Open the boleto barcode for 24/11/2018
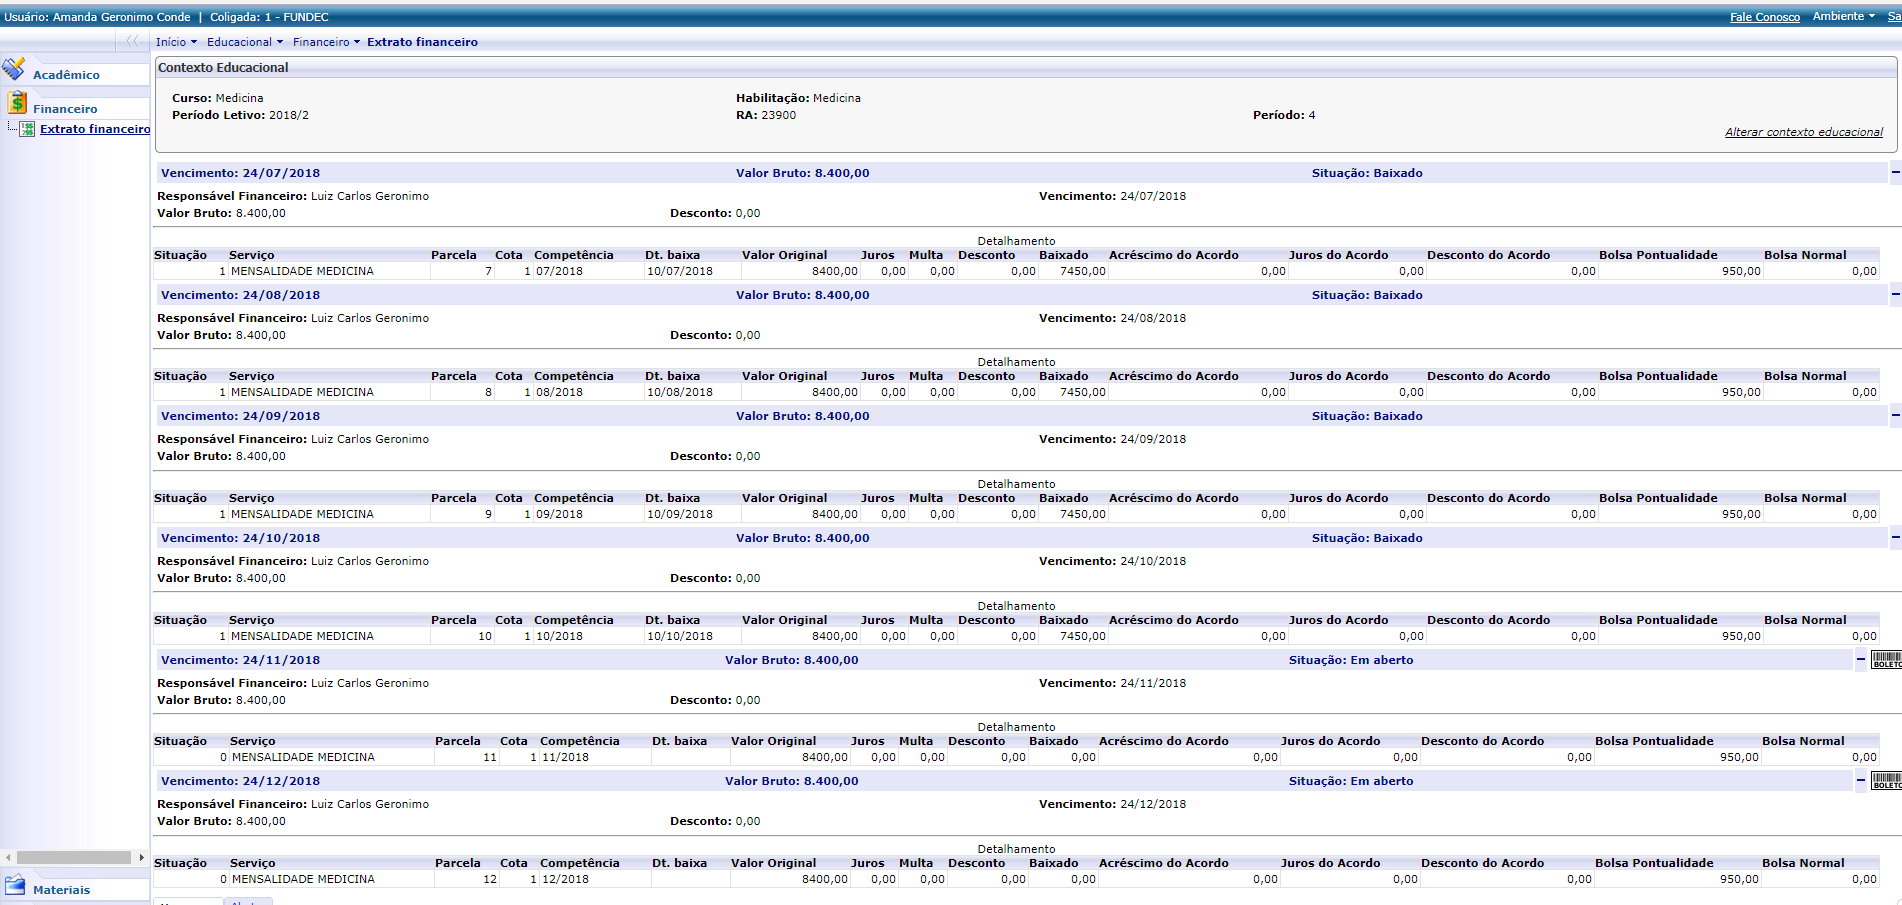This screenshot has height=905, width=1902. [1886, 660]
